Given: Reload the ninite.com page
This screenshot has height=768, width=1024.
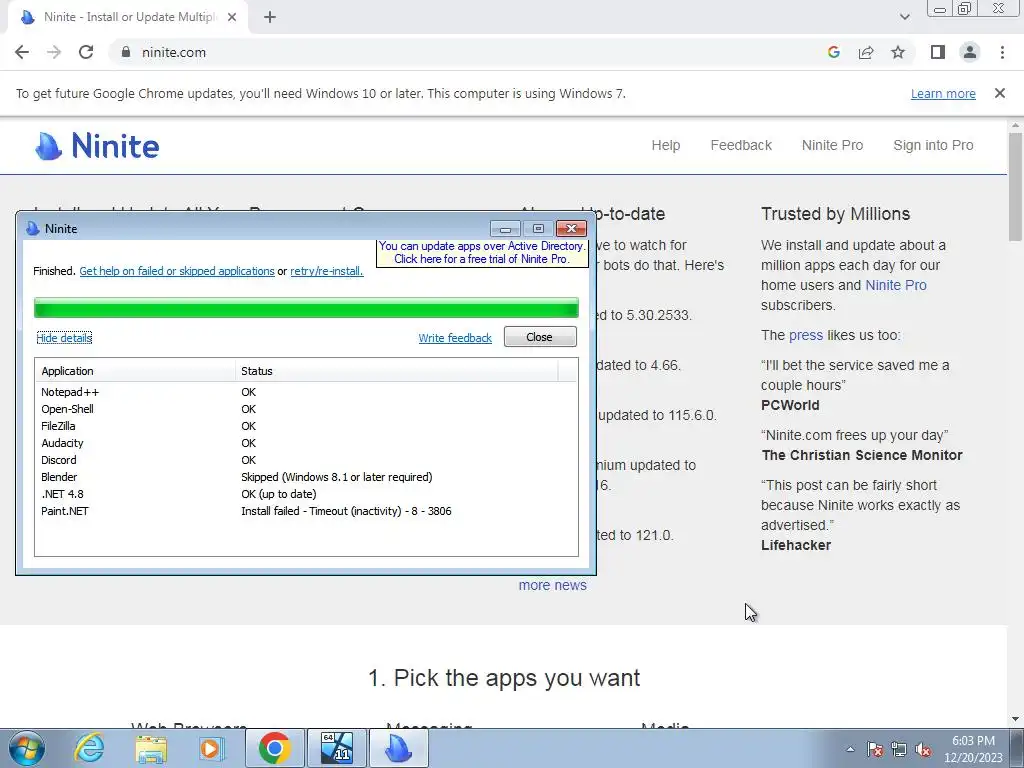Looking at the screenshot, I should [86, 52].
